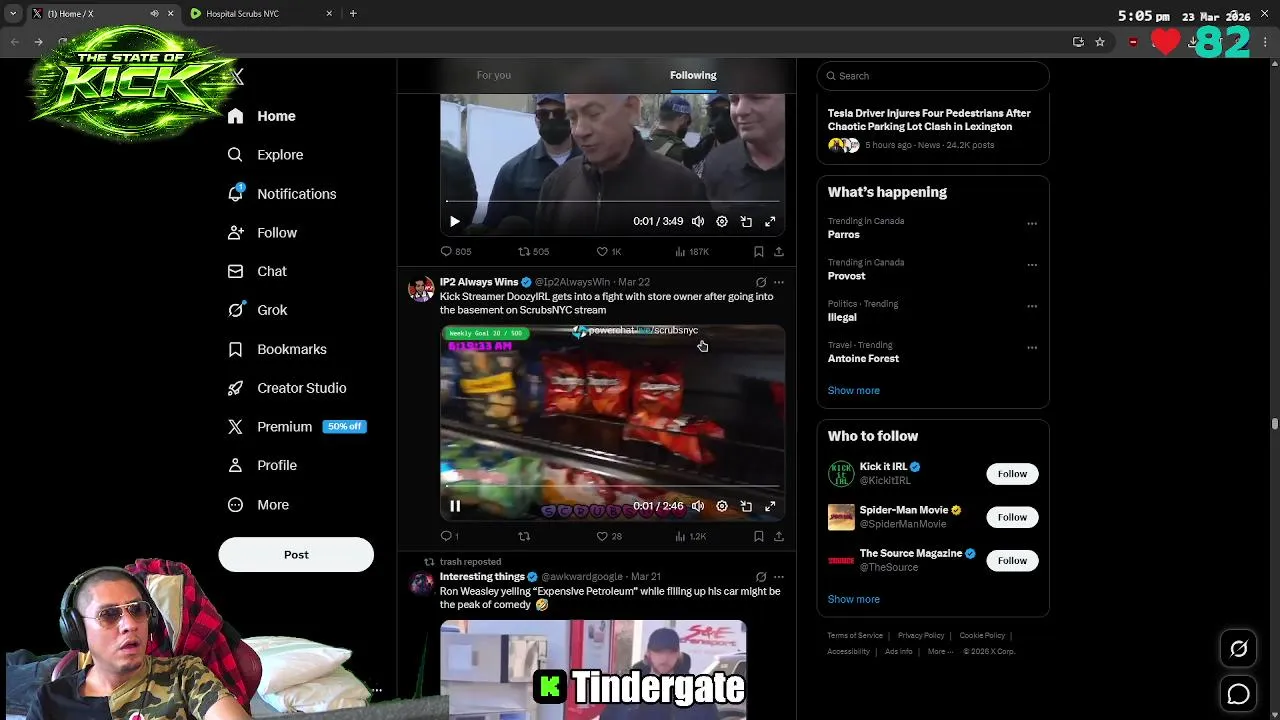Reply to the top post with 805 comments

[x=456, y=252]
